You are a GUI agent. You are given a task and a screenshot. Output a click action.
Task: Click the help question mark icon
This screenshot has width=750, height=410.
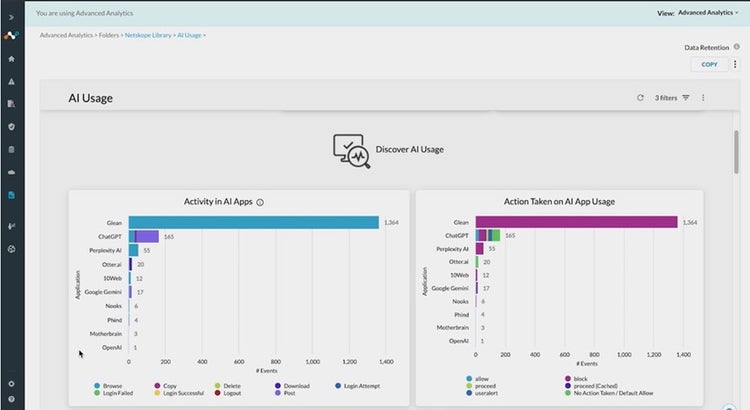point(11,399)
